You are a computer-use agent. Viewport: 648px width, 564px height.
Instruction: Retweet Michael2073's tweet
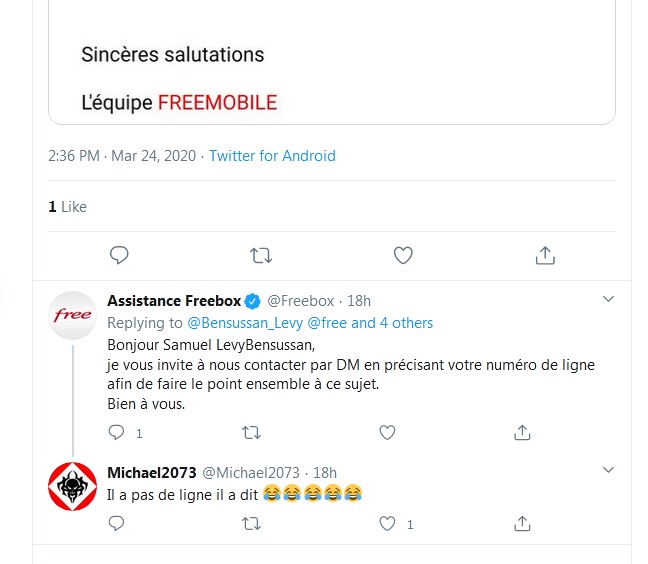click(x=252, y=523)
